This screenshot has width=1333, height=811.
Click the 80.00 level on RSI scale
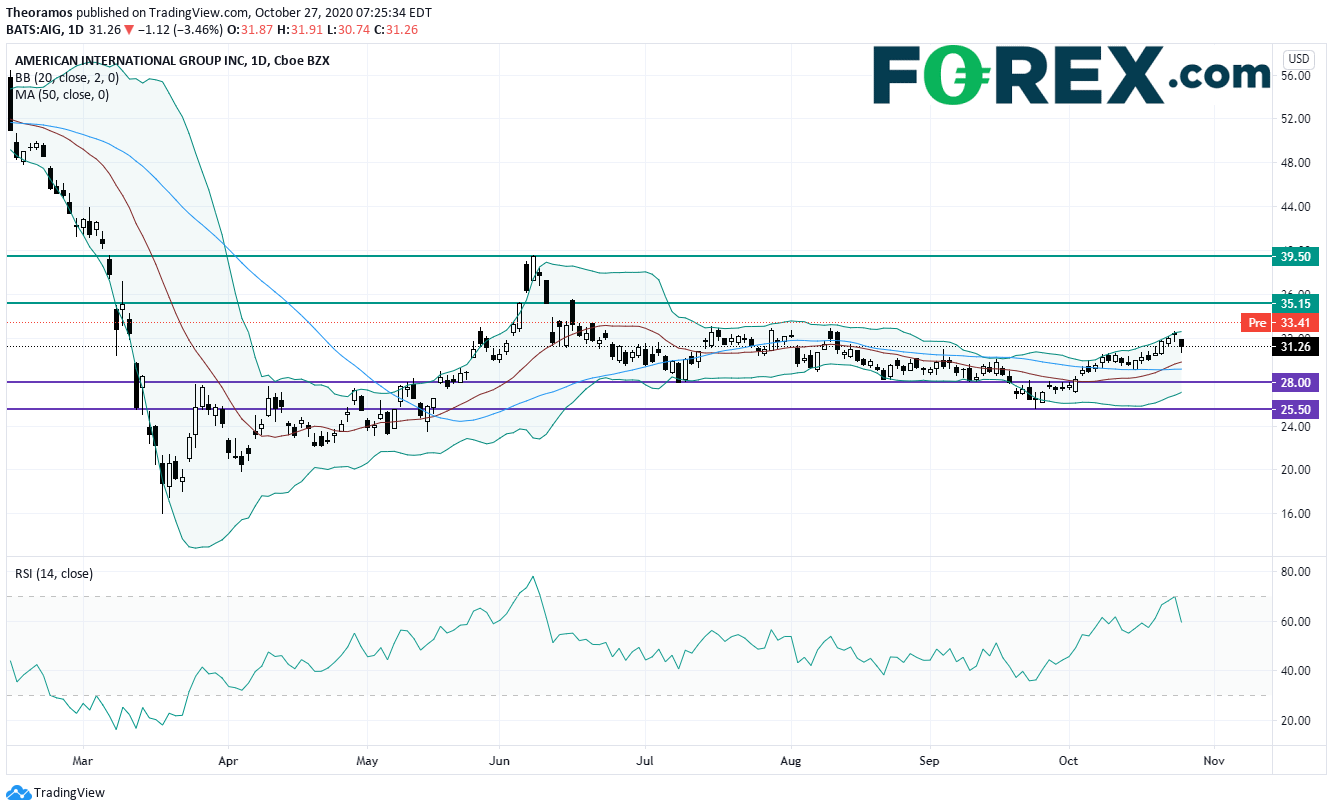pyautogui.click(x=1294, y=572)
